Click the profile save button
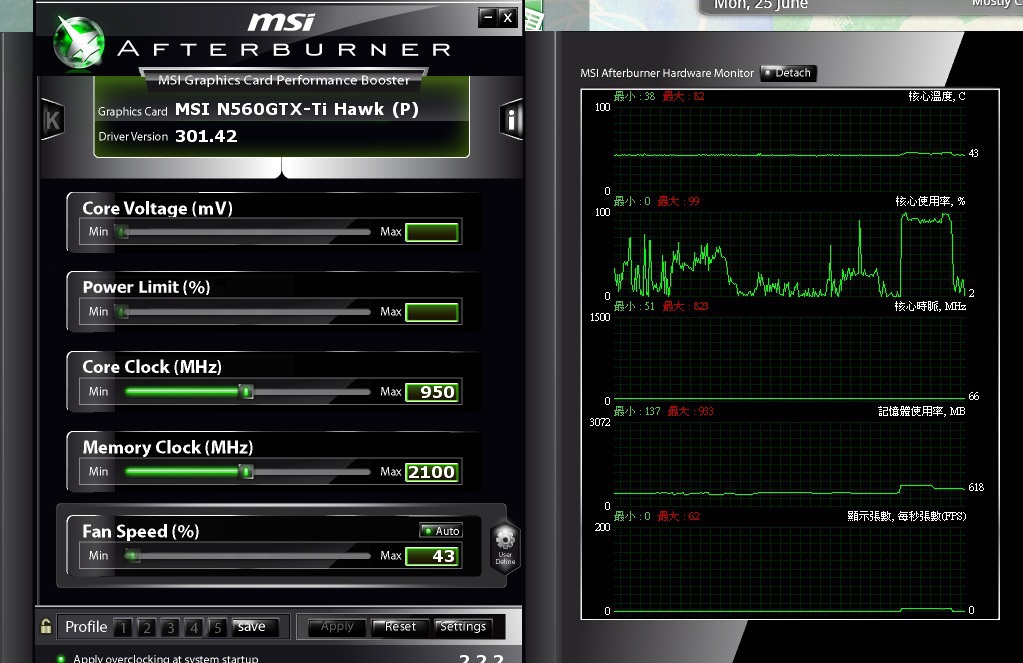1023x663 pixels. coord(255,626)
